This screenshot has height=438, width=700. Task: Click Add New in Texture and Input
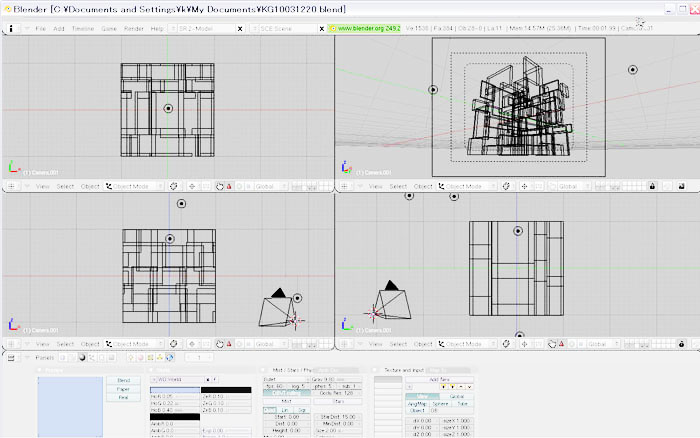point(439,379)
